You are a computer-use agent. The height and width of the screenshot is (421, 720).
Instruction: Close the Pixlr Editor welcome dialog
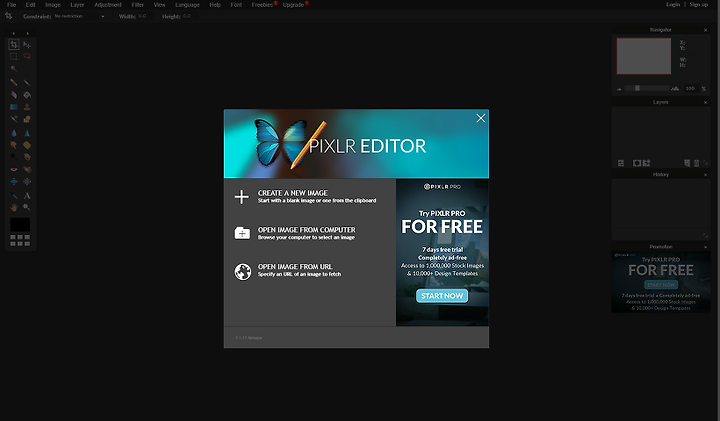[480, 118]
